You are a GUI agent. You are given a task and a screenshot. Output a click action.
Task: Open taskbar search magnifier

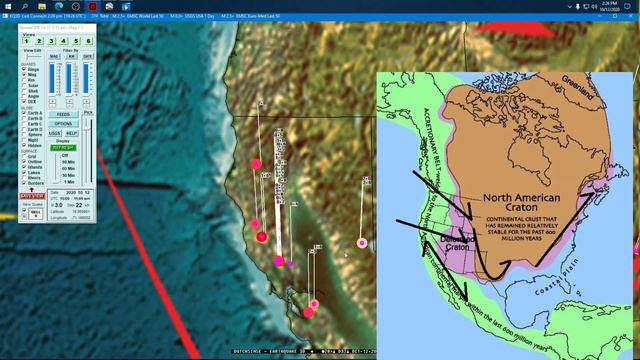click(24, 7)
